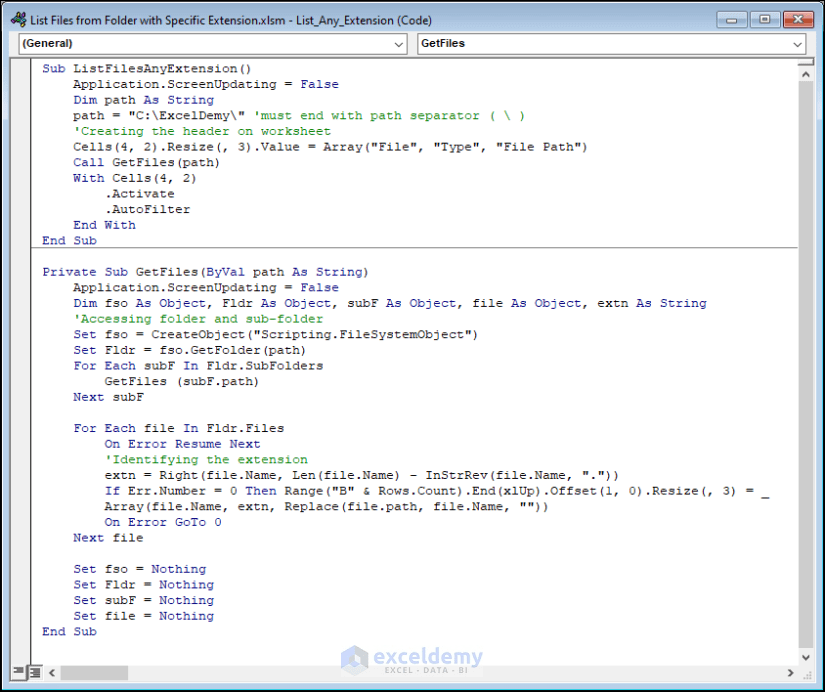This screenshot has width=825, height=692.
Task: Click the 'Next subF' line
Action: coord(108,397)
